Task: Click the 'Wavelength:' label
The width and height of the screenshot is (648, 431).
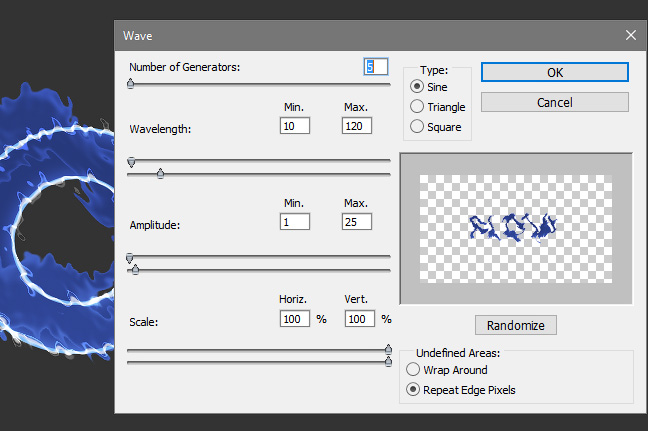Action: coord(160,129)
